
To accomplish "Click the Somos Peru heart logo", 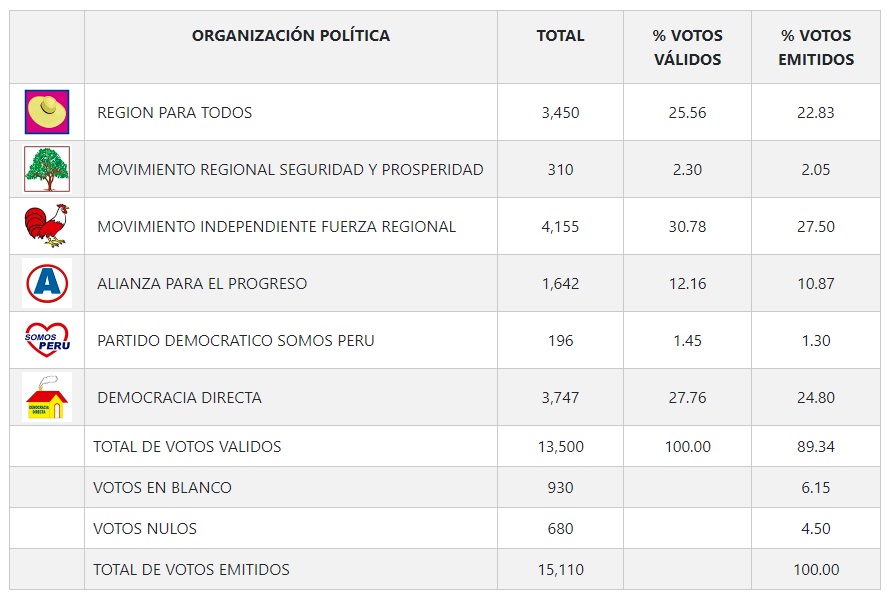I will tap(47, 340).
